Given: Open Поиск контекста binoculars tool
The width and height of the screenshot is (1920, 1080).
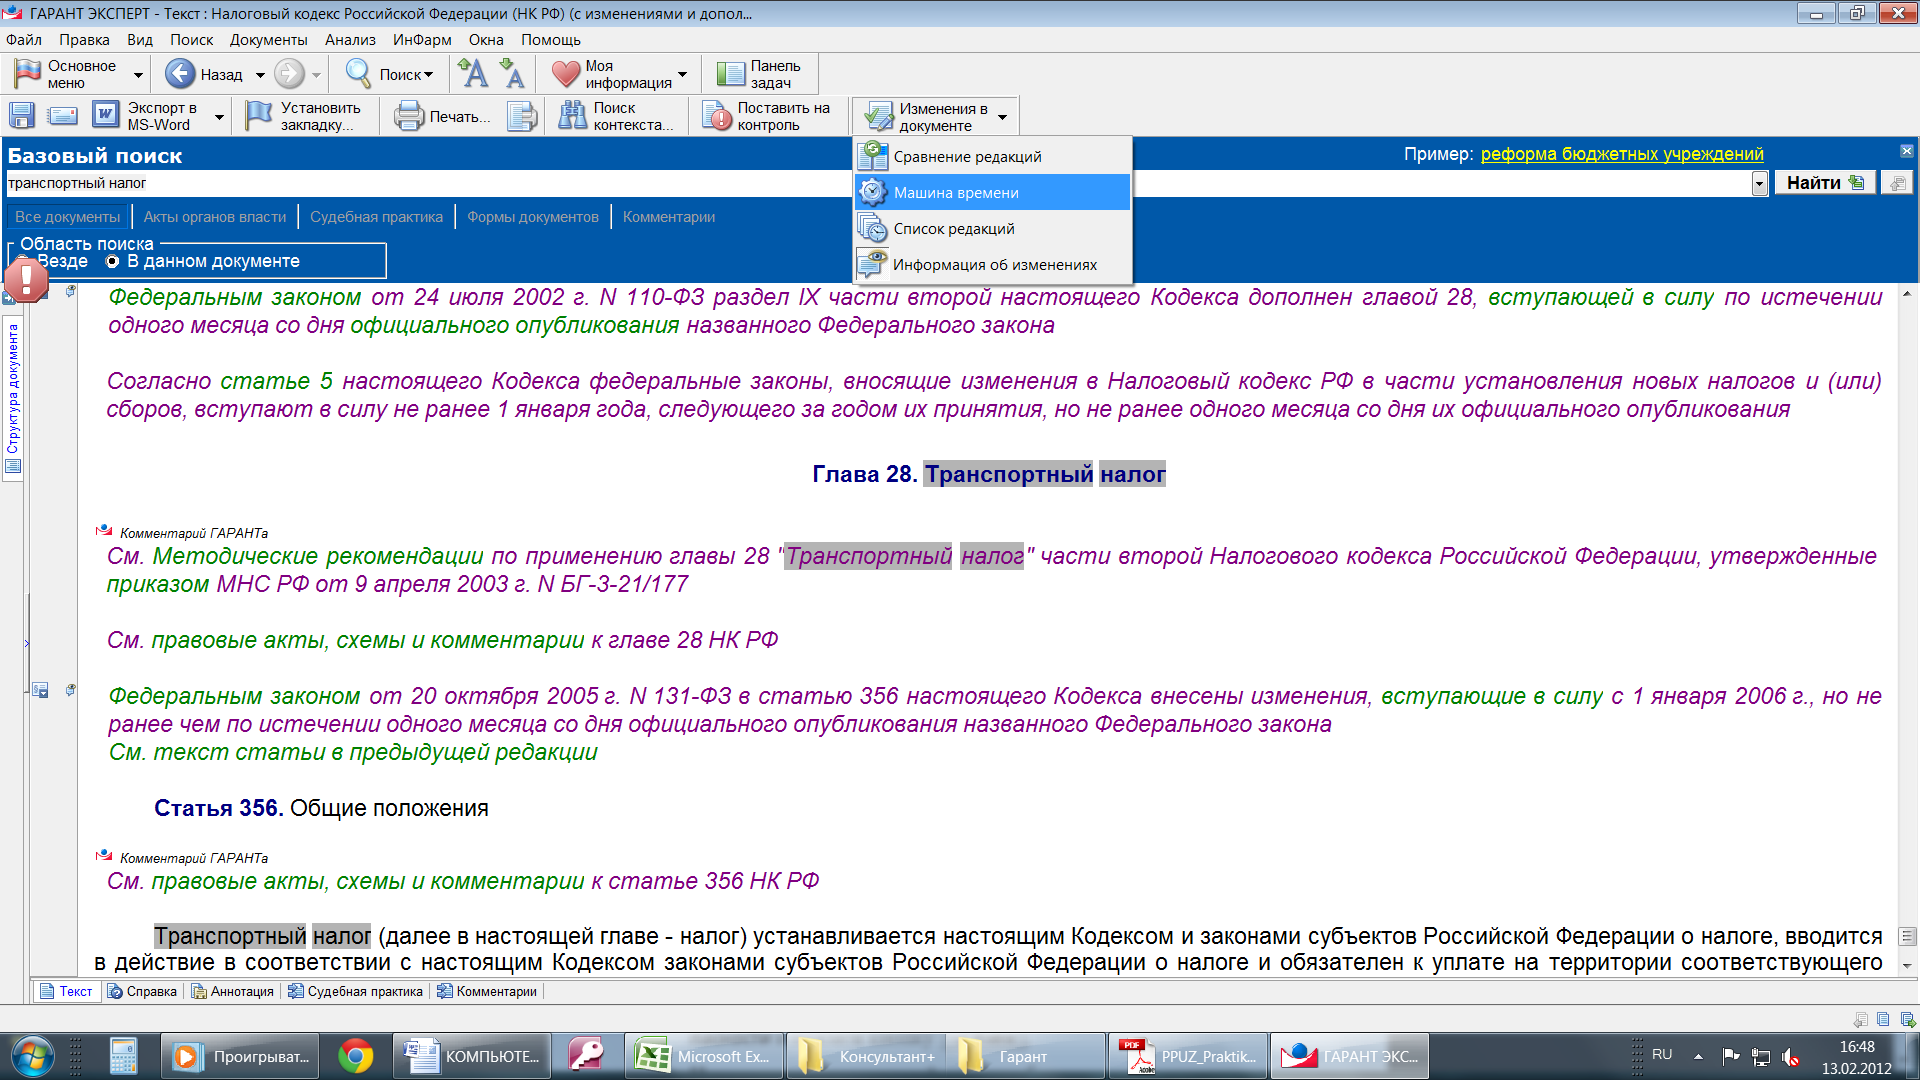Looking at the screenshot, I should 617,116.
